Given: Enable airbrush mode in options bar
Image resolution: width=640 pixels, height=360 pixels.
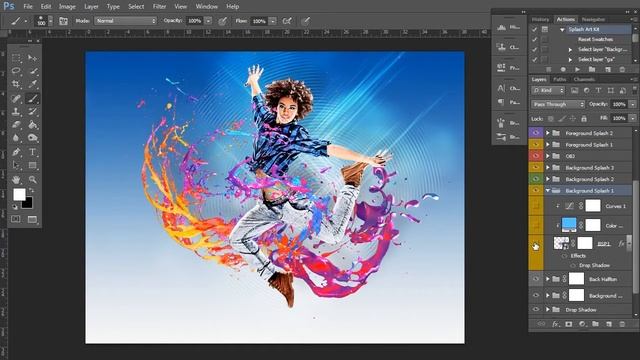Looking at the screenshot, I should pyautogui.click(x=287, y=21).
